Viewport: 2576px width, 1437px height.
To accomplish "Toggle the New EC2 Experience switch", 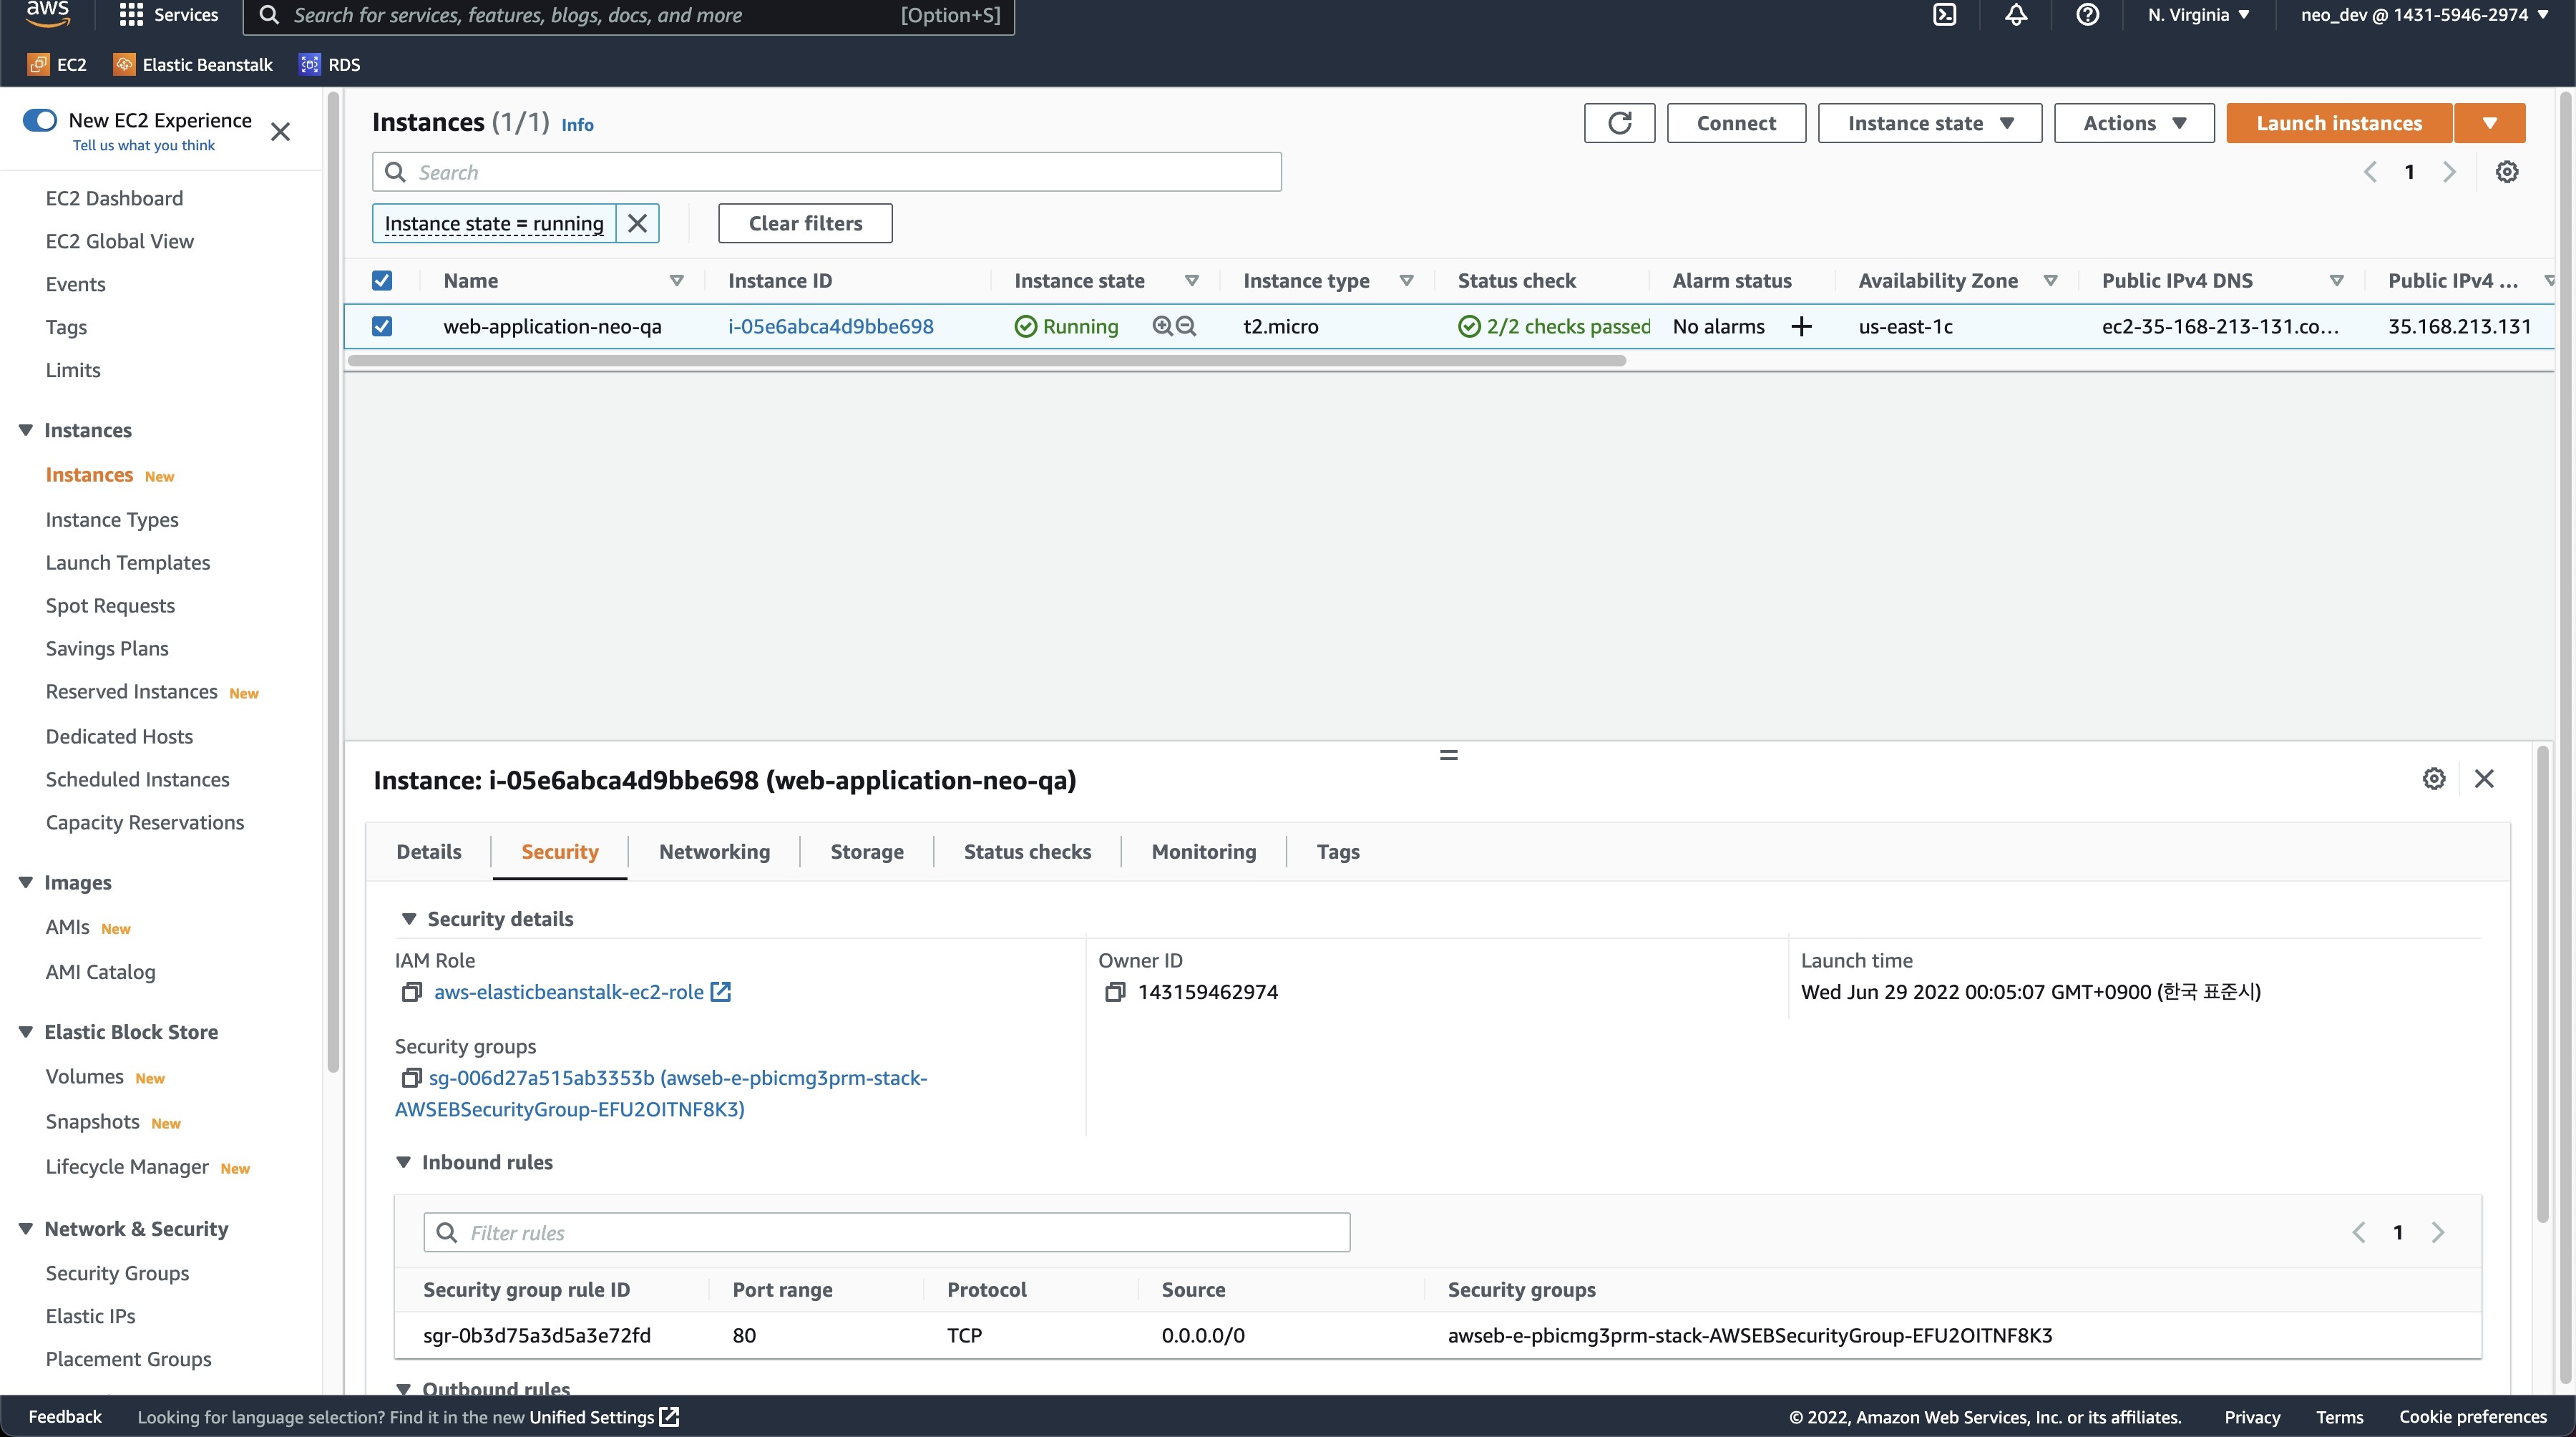I will click(x=40, y=120).
